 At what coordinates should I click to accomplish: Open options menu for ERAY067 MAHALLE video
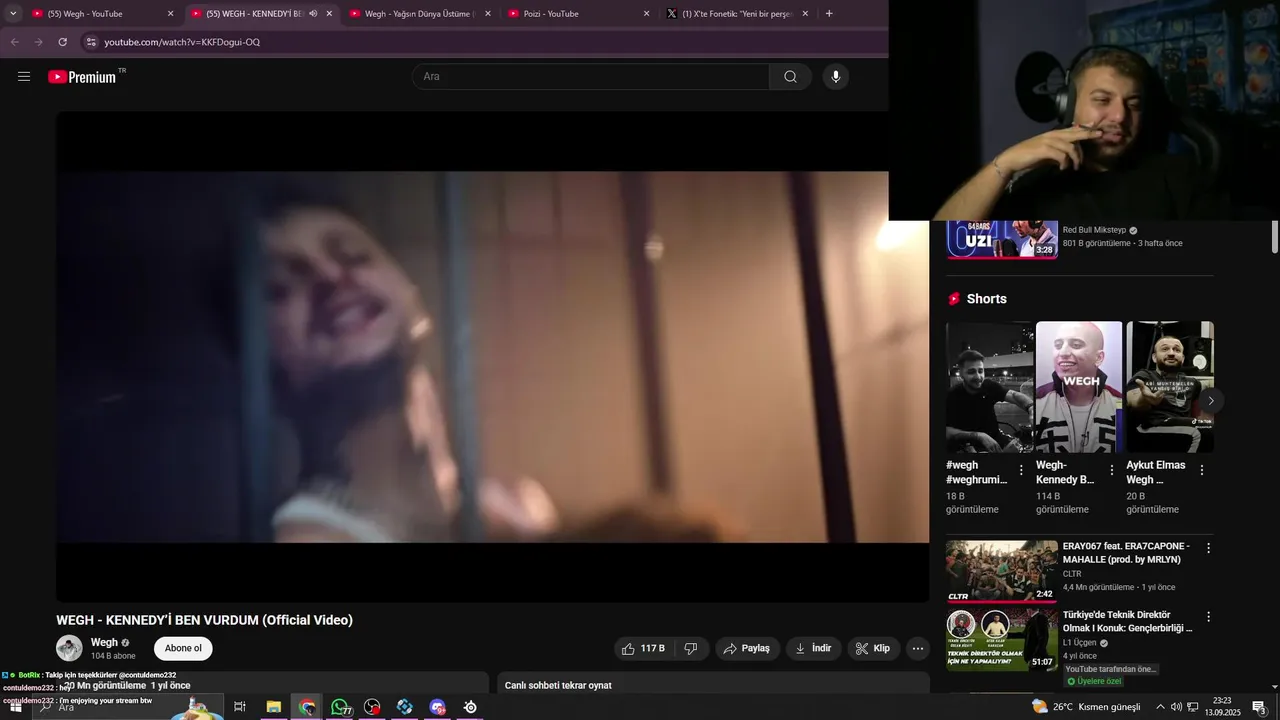pos(1208,548)
